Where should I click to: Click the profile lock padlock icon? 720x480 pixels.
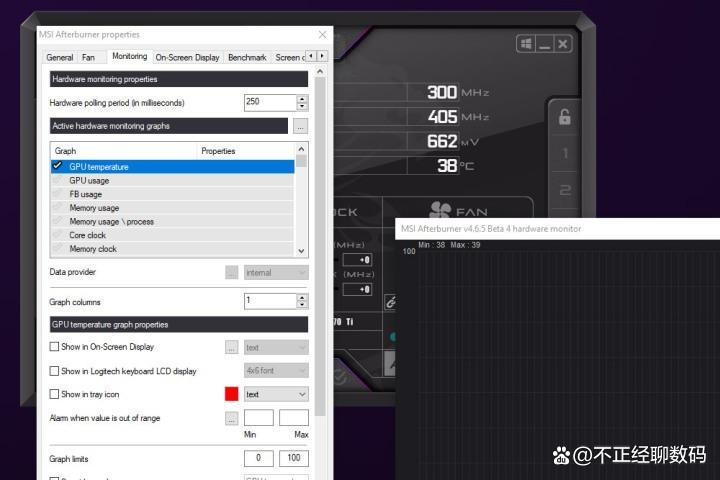click(564, 117)
